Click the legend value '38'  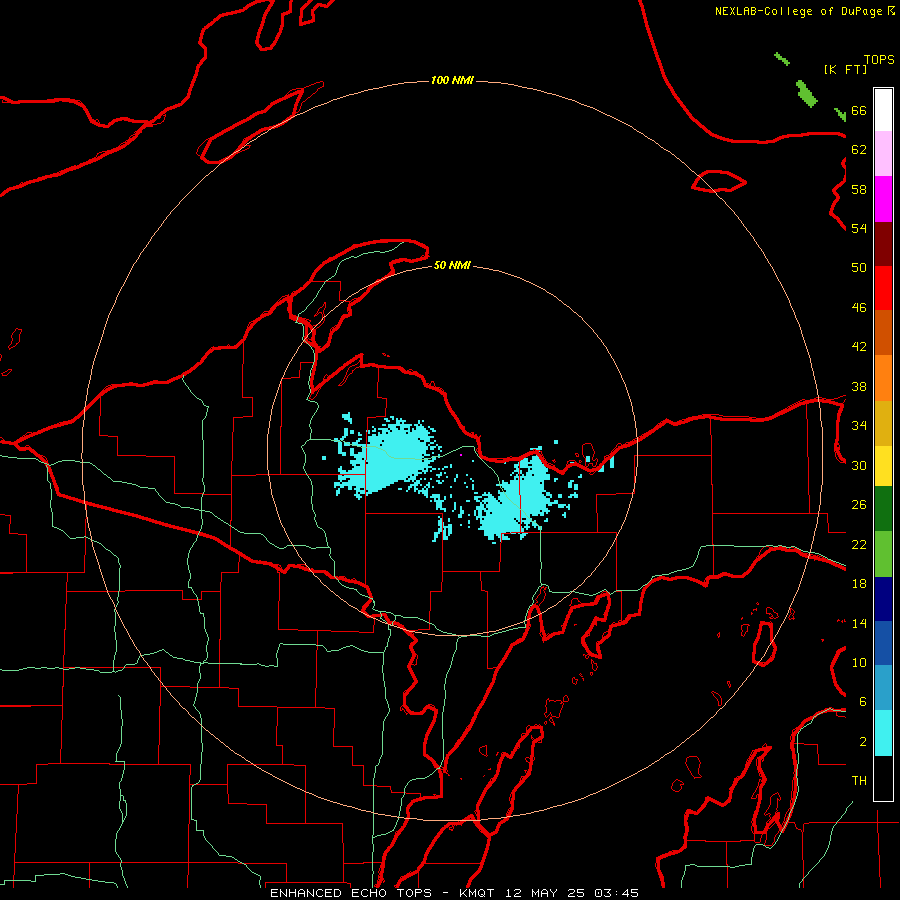tap(859, 386)
